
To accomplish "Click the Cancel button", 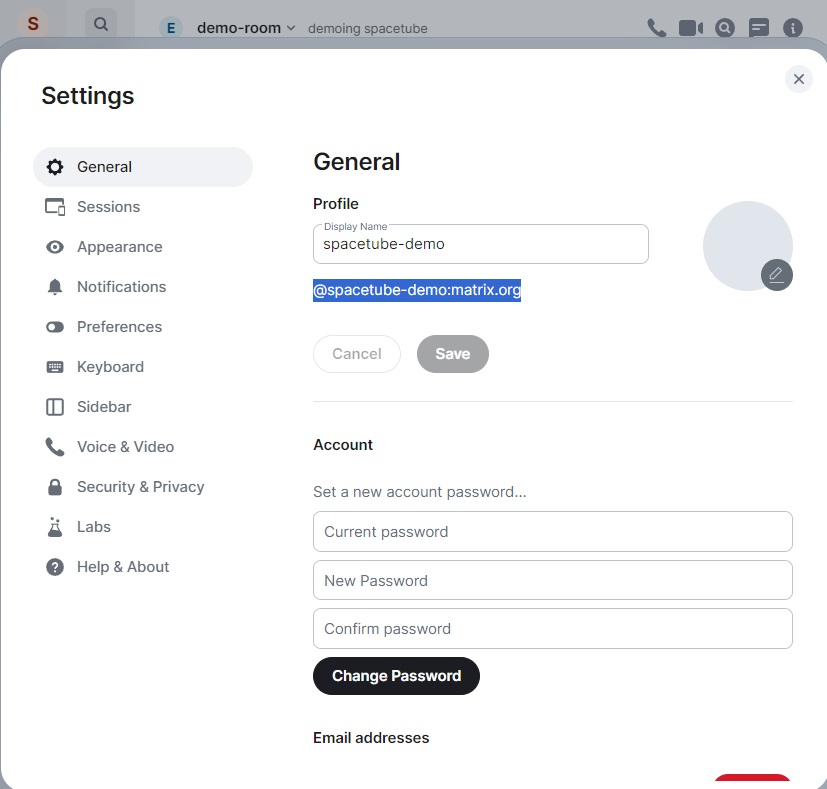I will point(357,354).
